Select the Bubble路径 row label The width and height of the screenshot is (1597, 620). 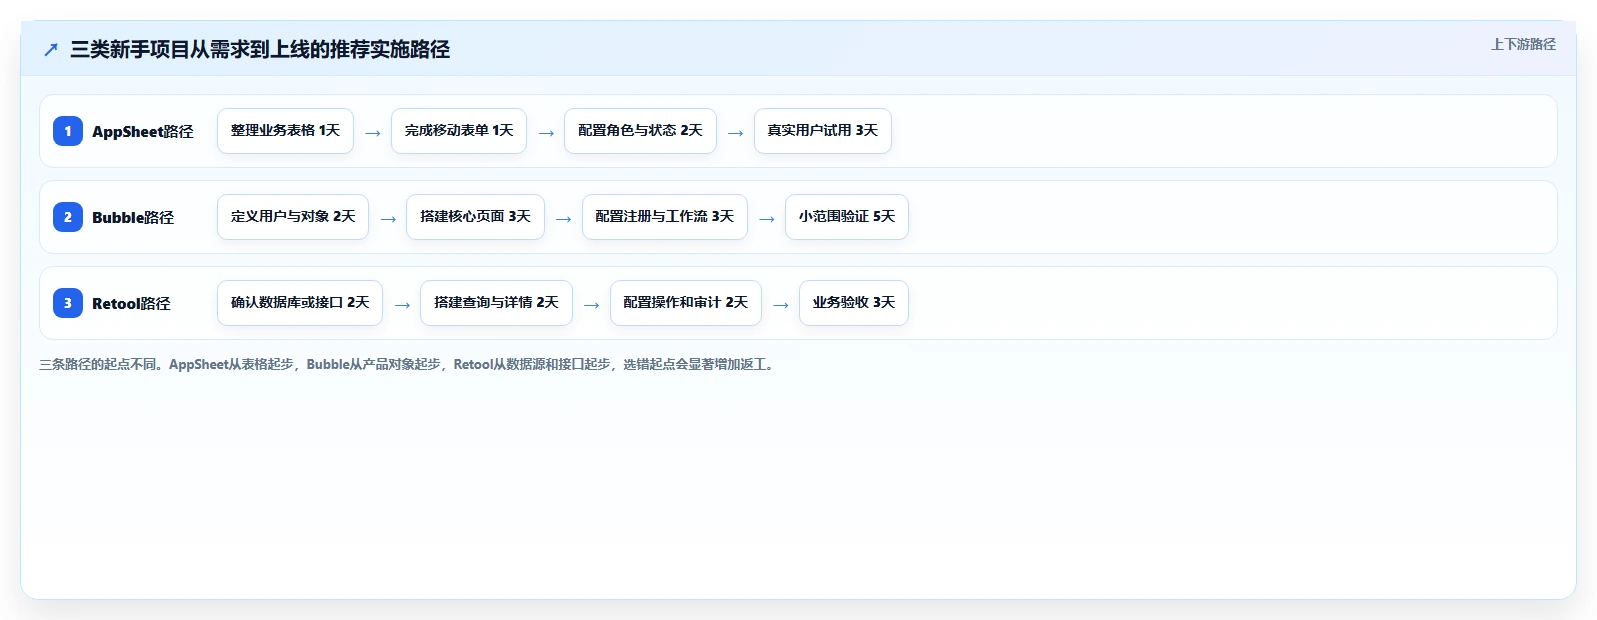[133, 217]
